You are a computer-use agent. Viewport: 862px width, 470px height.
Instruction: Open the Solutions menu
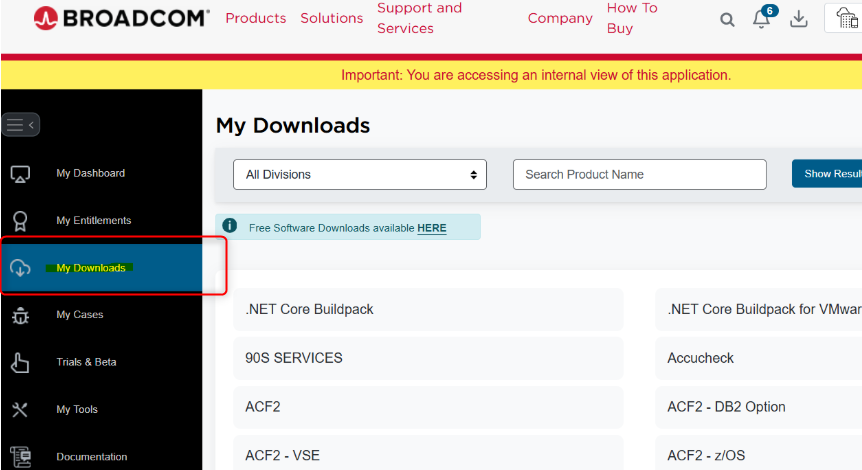coord(331,18)
